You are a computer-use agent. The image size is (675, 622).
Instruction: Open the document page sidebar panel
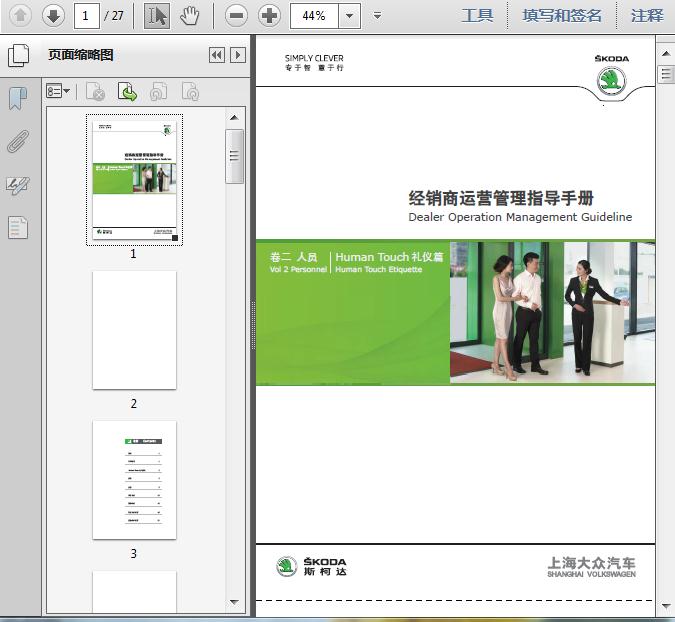[x=18, y=228]
